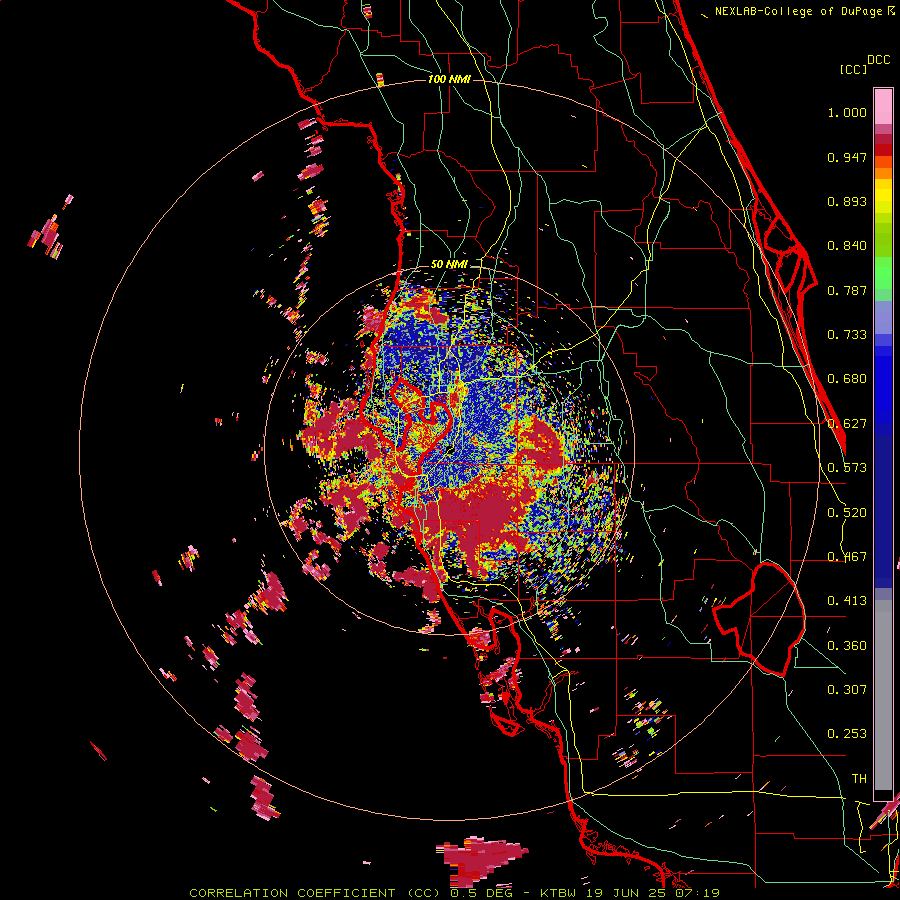Pick the light pink top segment of the color bar
Image resolution: width=900 pixels, height=900 pixels.
(883, 107)
